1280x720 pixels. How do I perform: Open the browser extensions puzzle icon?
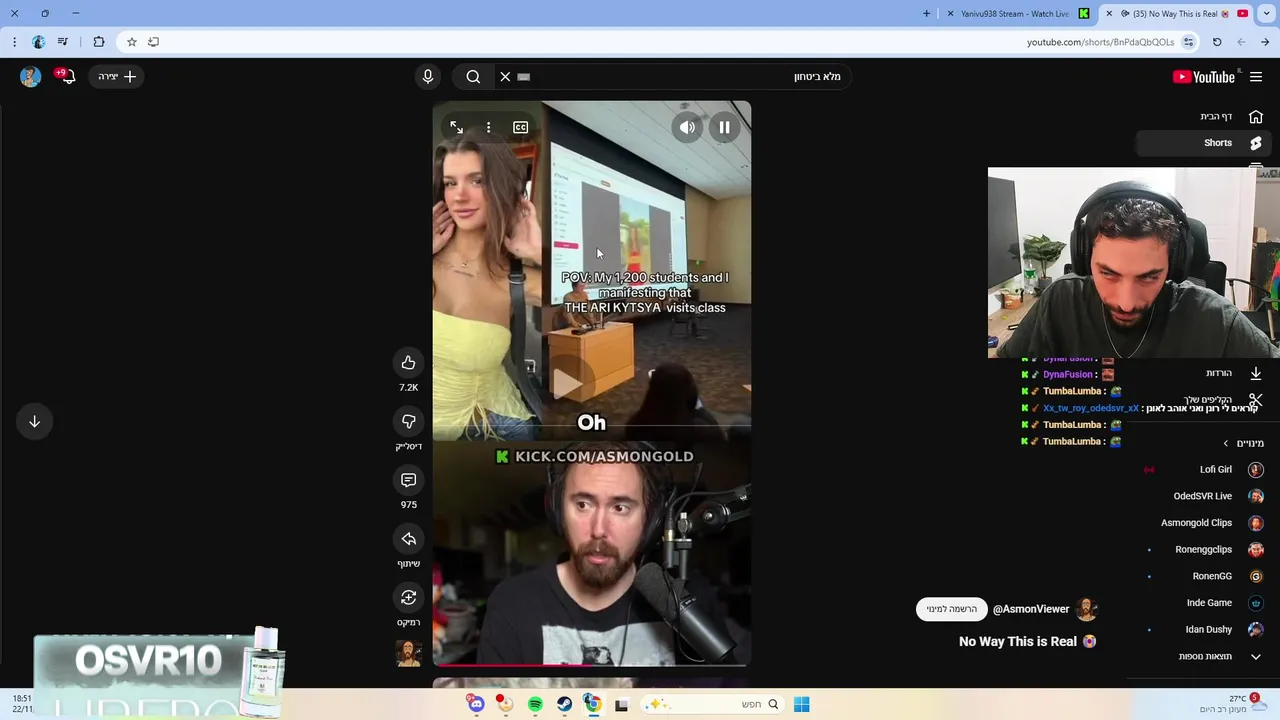pyautogui.click(x=98, y=42)
